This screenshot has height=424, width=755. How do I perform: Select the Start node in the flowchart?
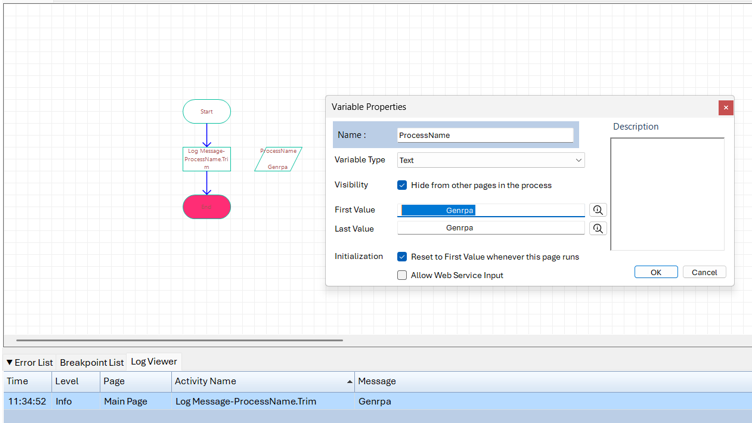point(207,111)
